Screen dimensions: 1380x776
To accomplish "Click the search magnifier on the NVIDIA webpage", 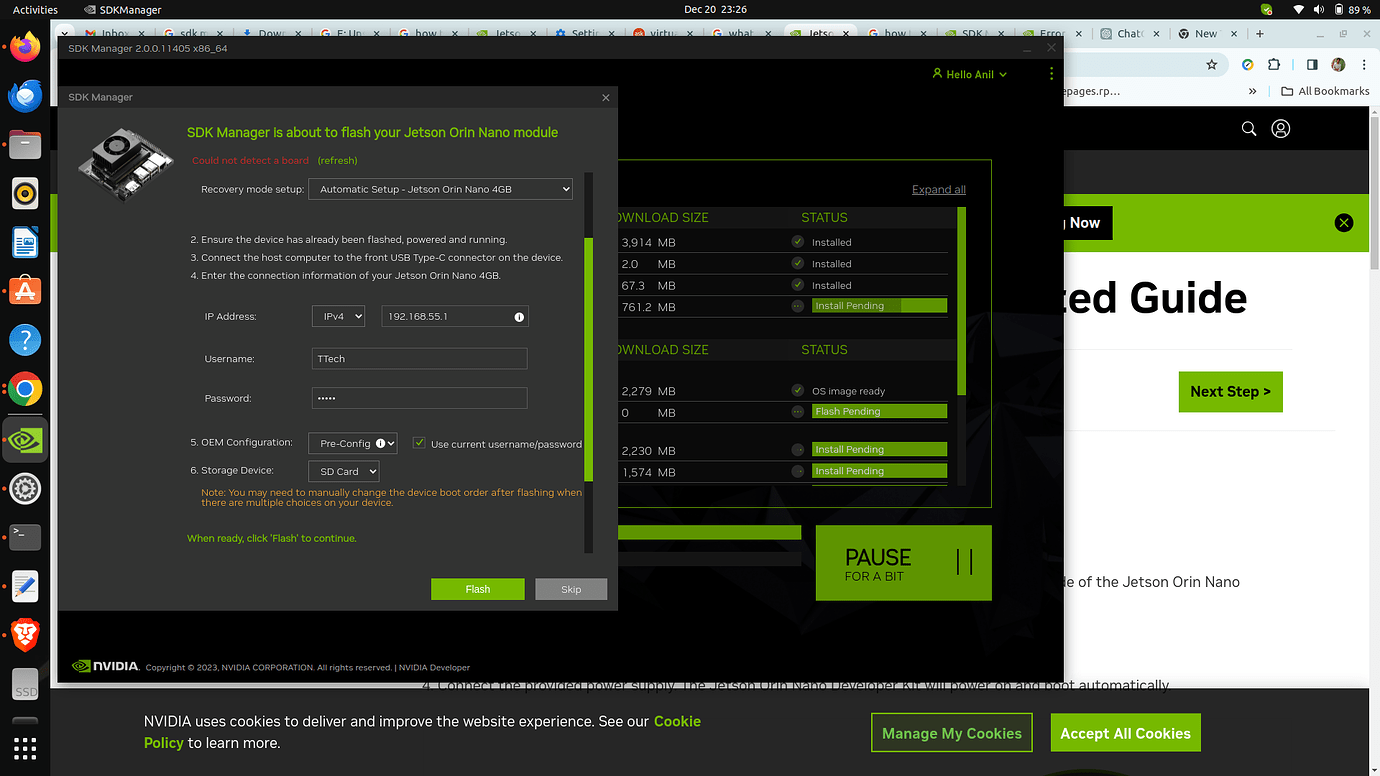I will coord(1248,128).
